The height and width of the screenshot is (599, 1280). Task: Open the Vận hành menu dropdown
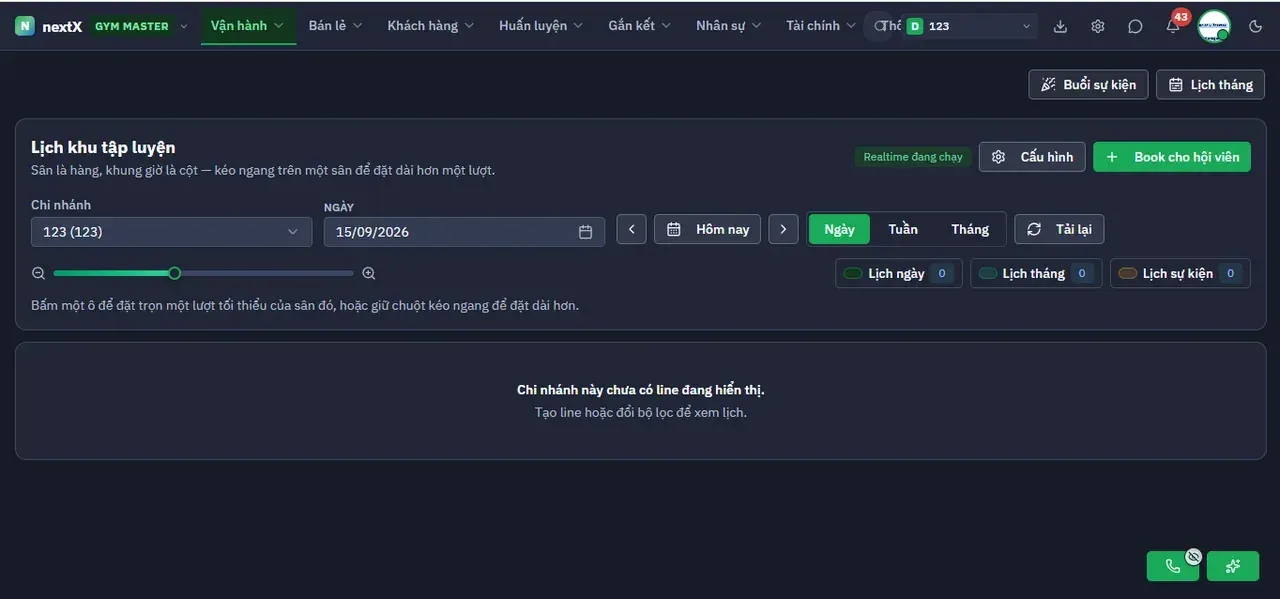click(248, 26)
